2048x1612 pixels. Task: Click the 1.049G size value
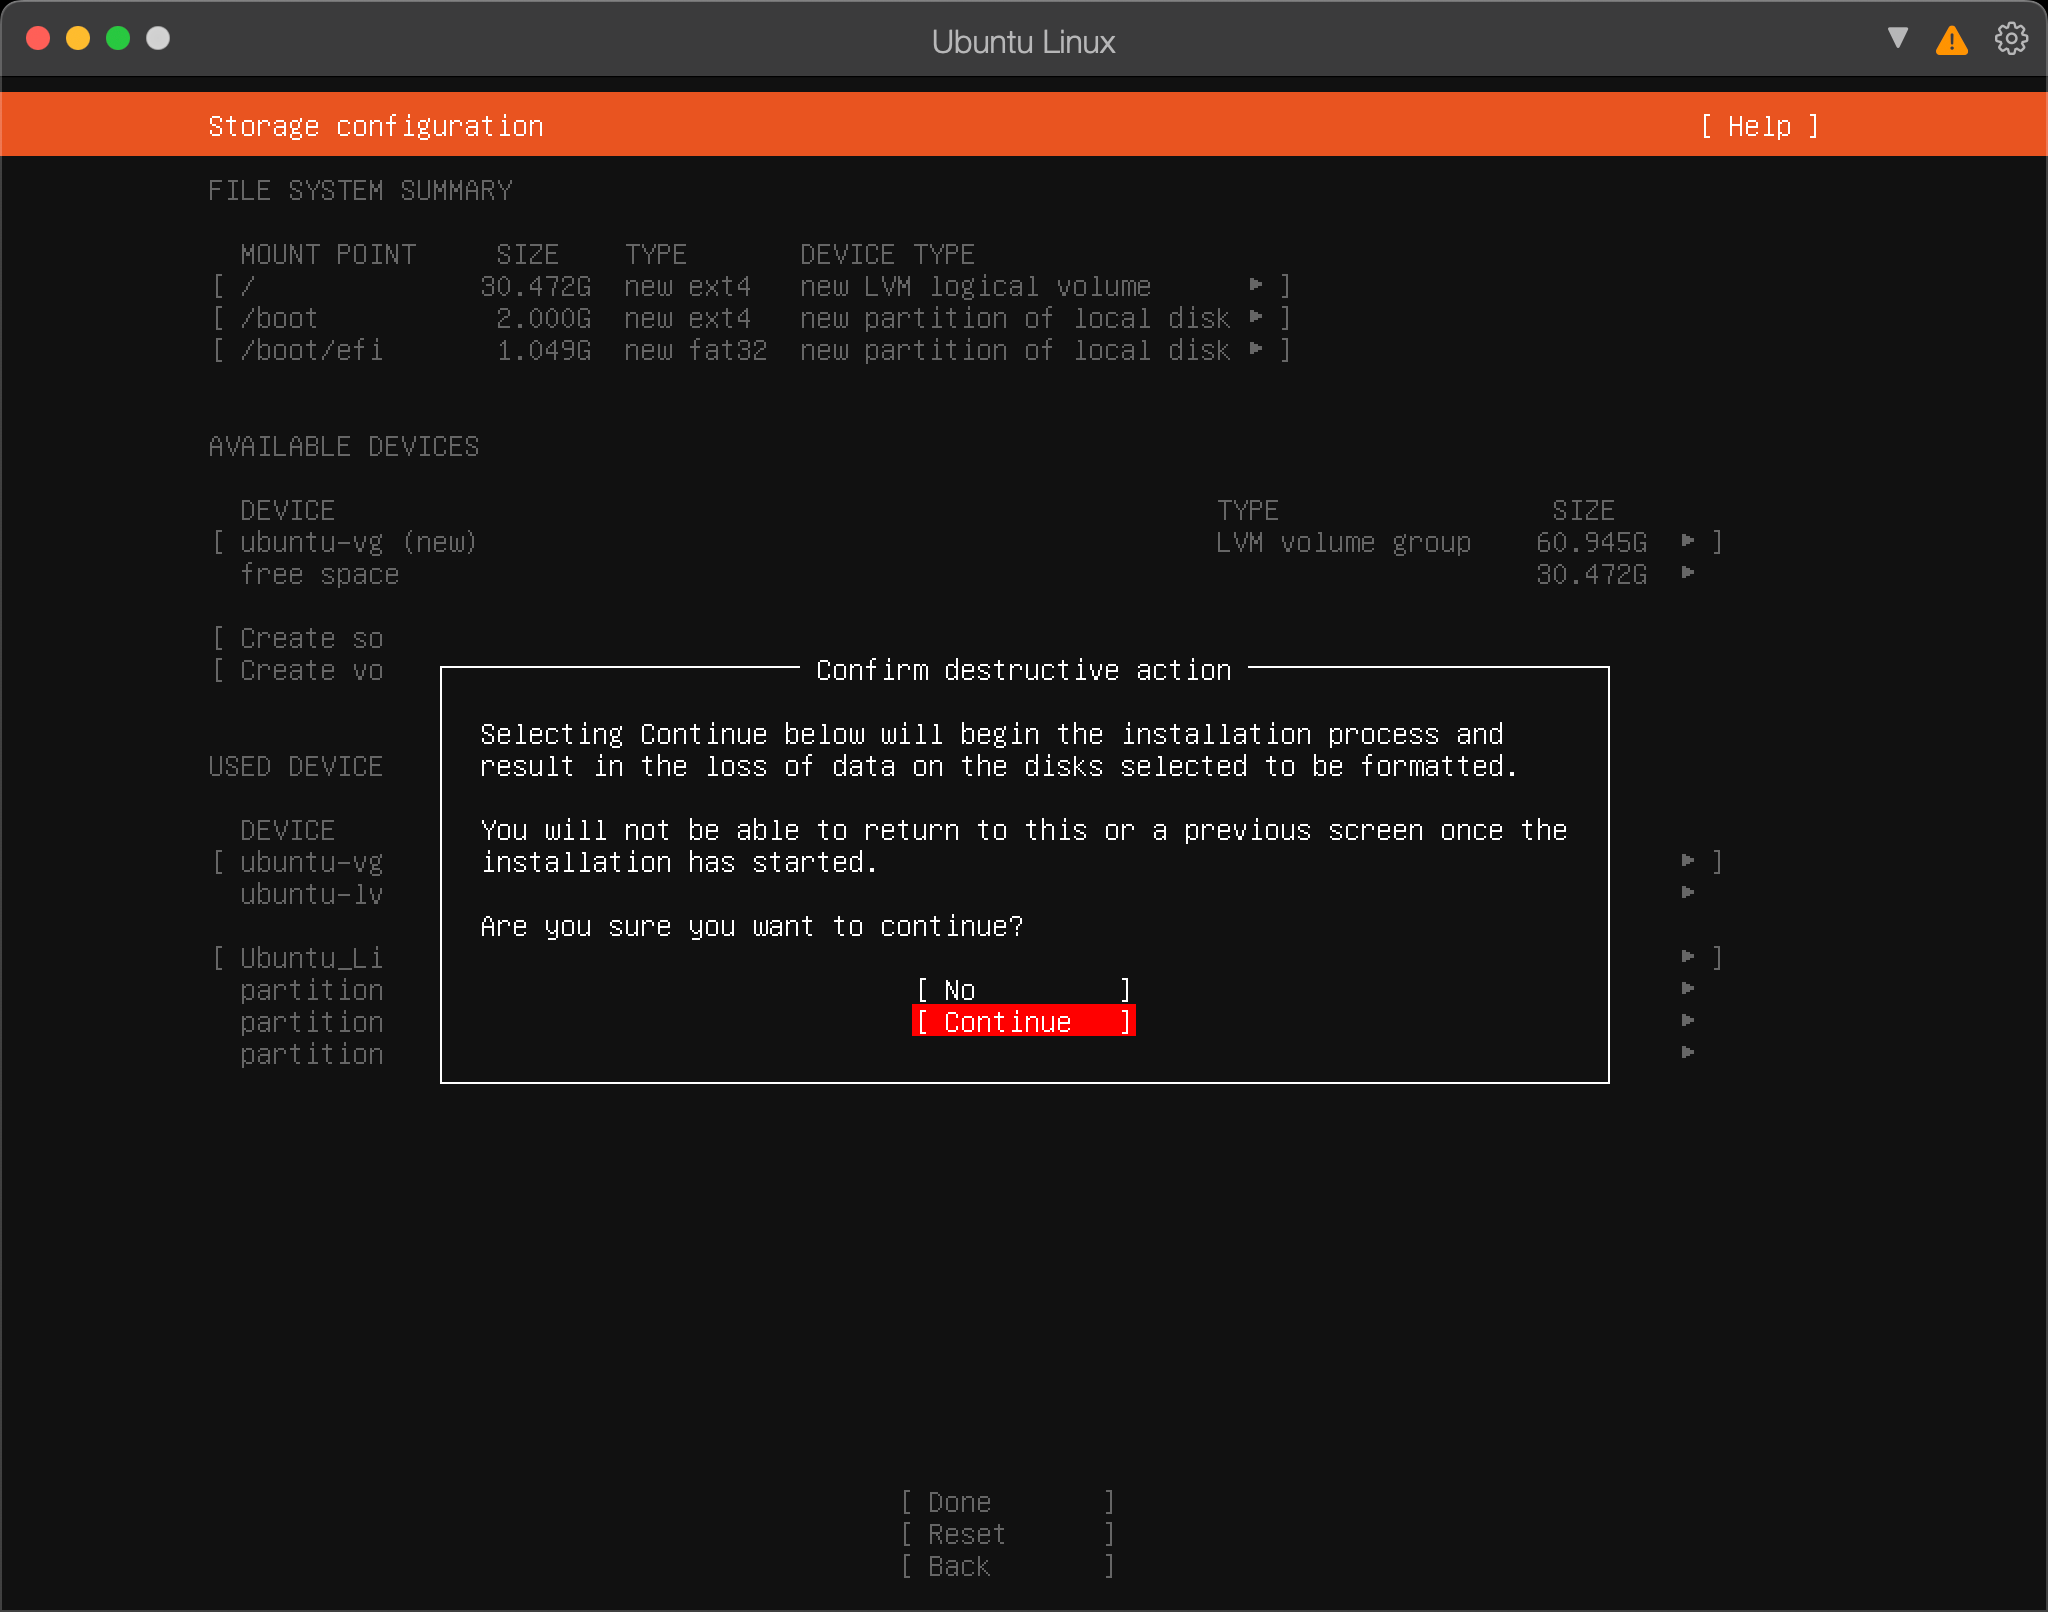(543, 350)
